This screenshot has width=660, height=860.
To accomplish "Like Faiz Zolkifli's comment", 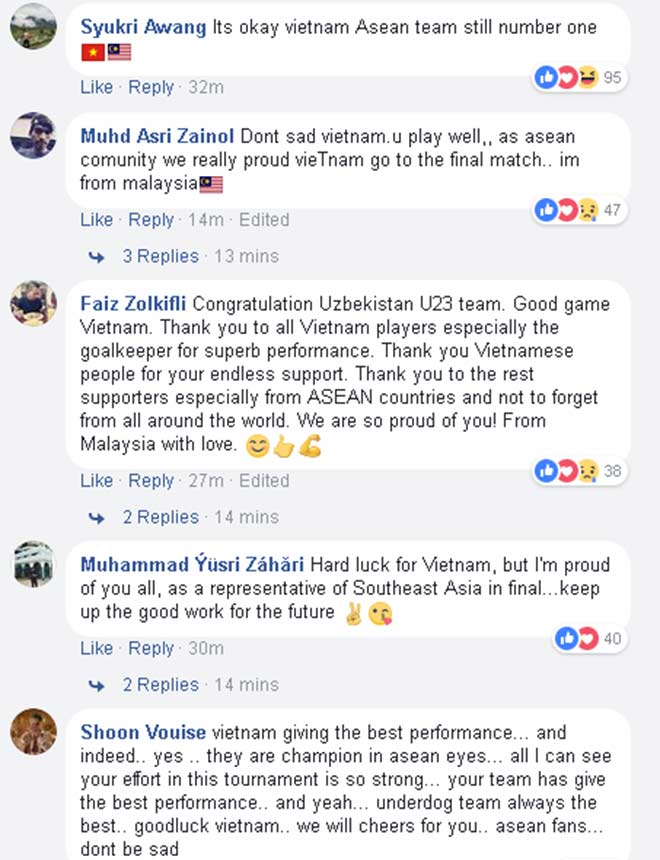I will 97,481.
